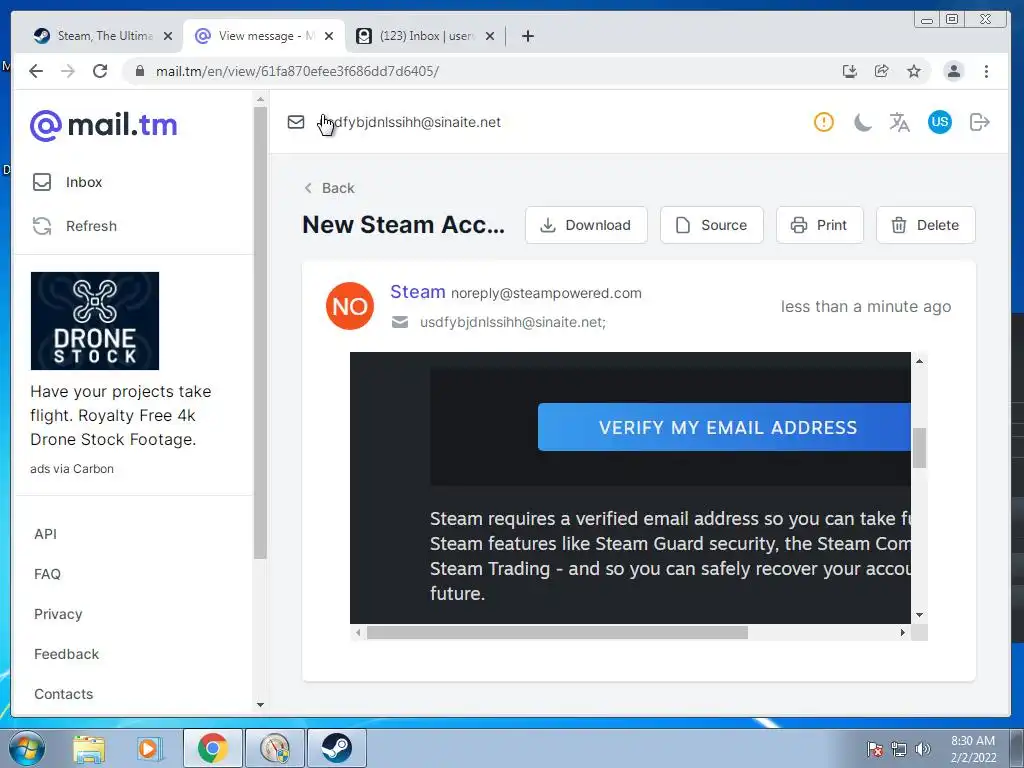Screen dimensions: 1024x768
Task: Open the Contacts link
Action: pyautogui.click(x=63, y=694)
